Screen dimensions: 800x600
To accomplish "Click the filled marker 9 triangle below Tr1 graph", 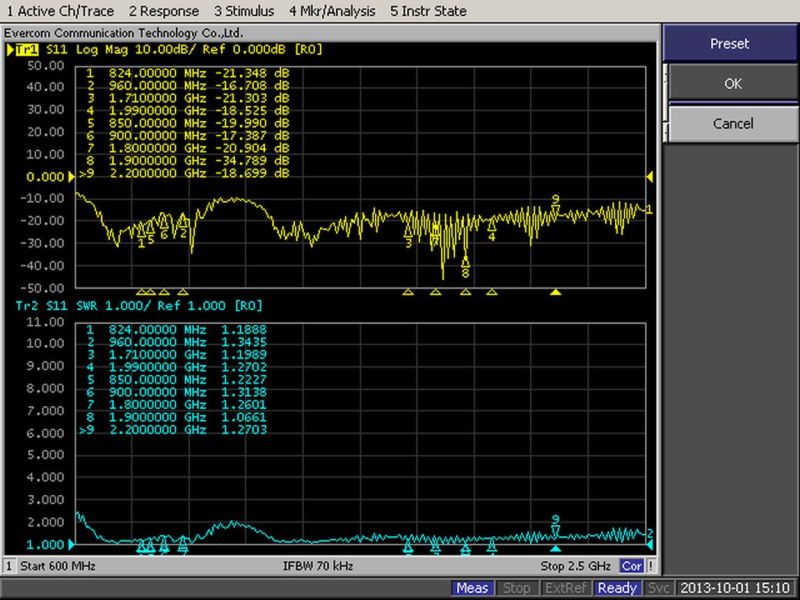I will (x=556, y=292).
